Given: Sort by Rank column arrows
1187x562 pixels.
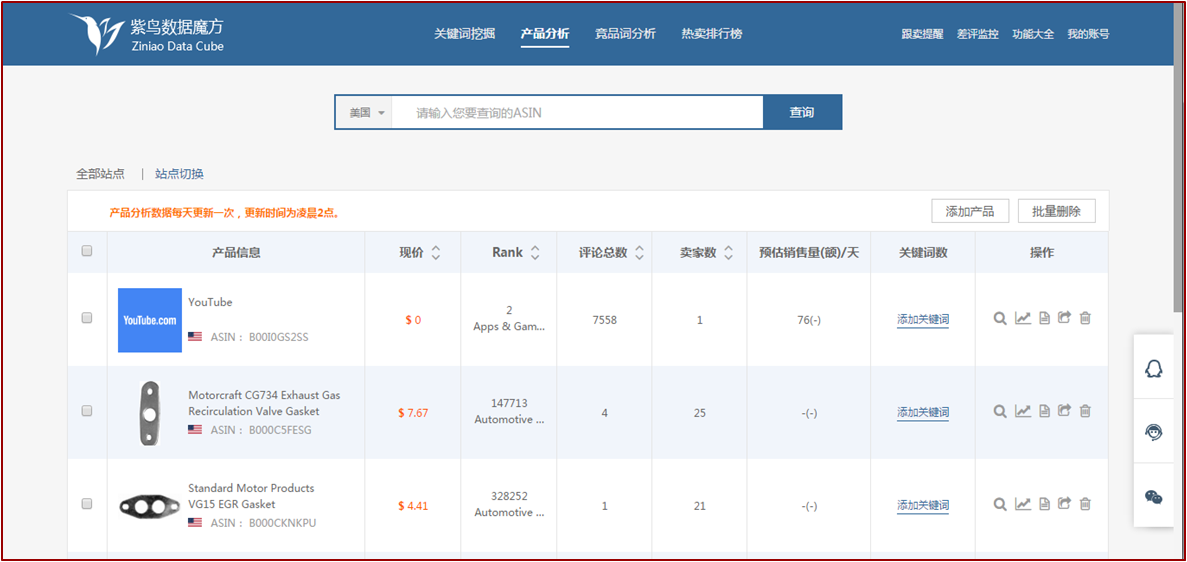Looking at the screenshot, I should point(535,253).
